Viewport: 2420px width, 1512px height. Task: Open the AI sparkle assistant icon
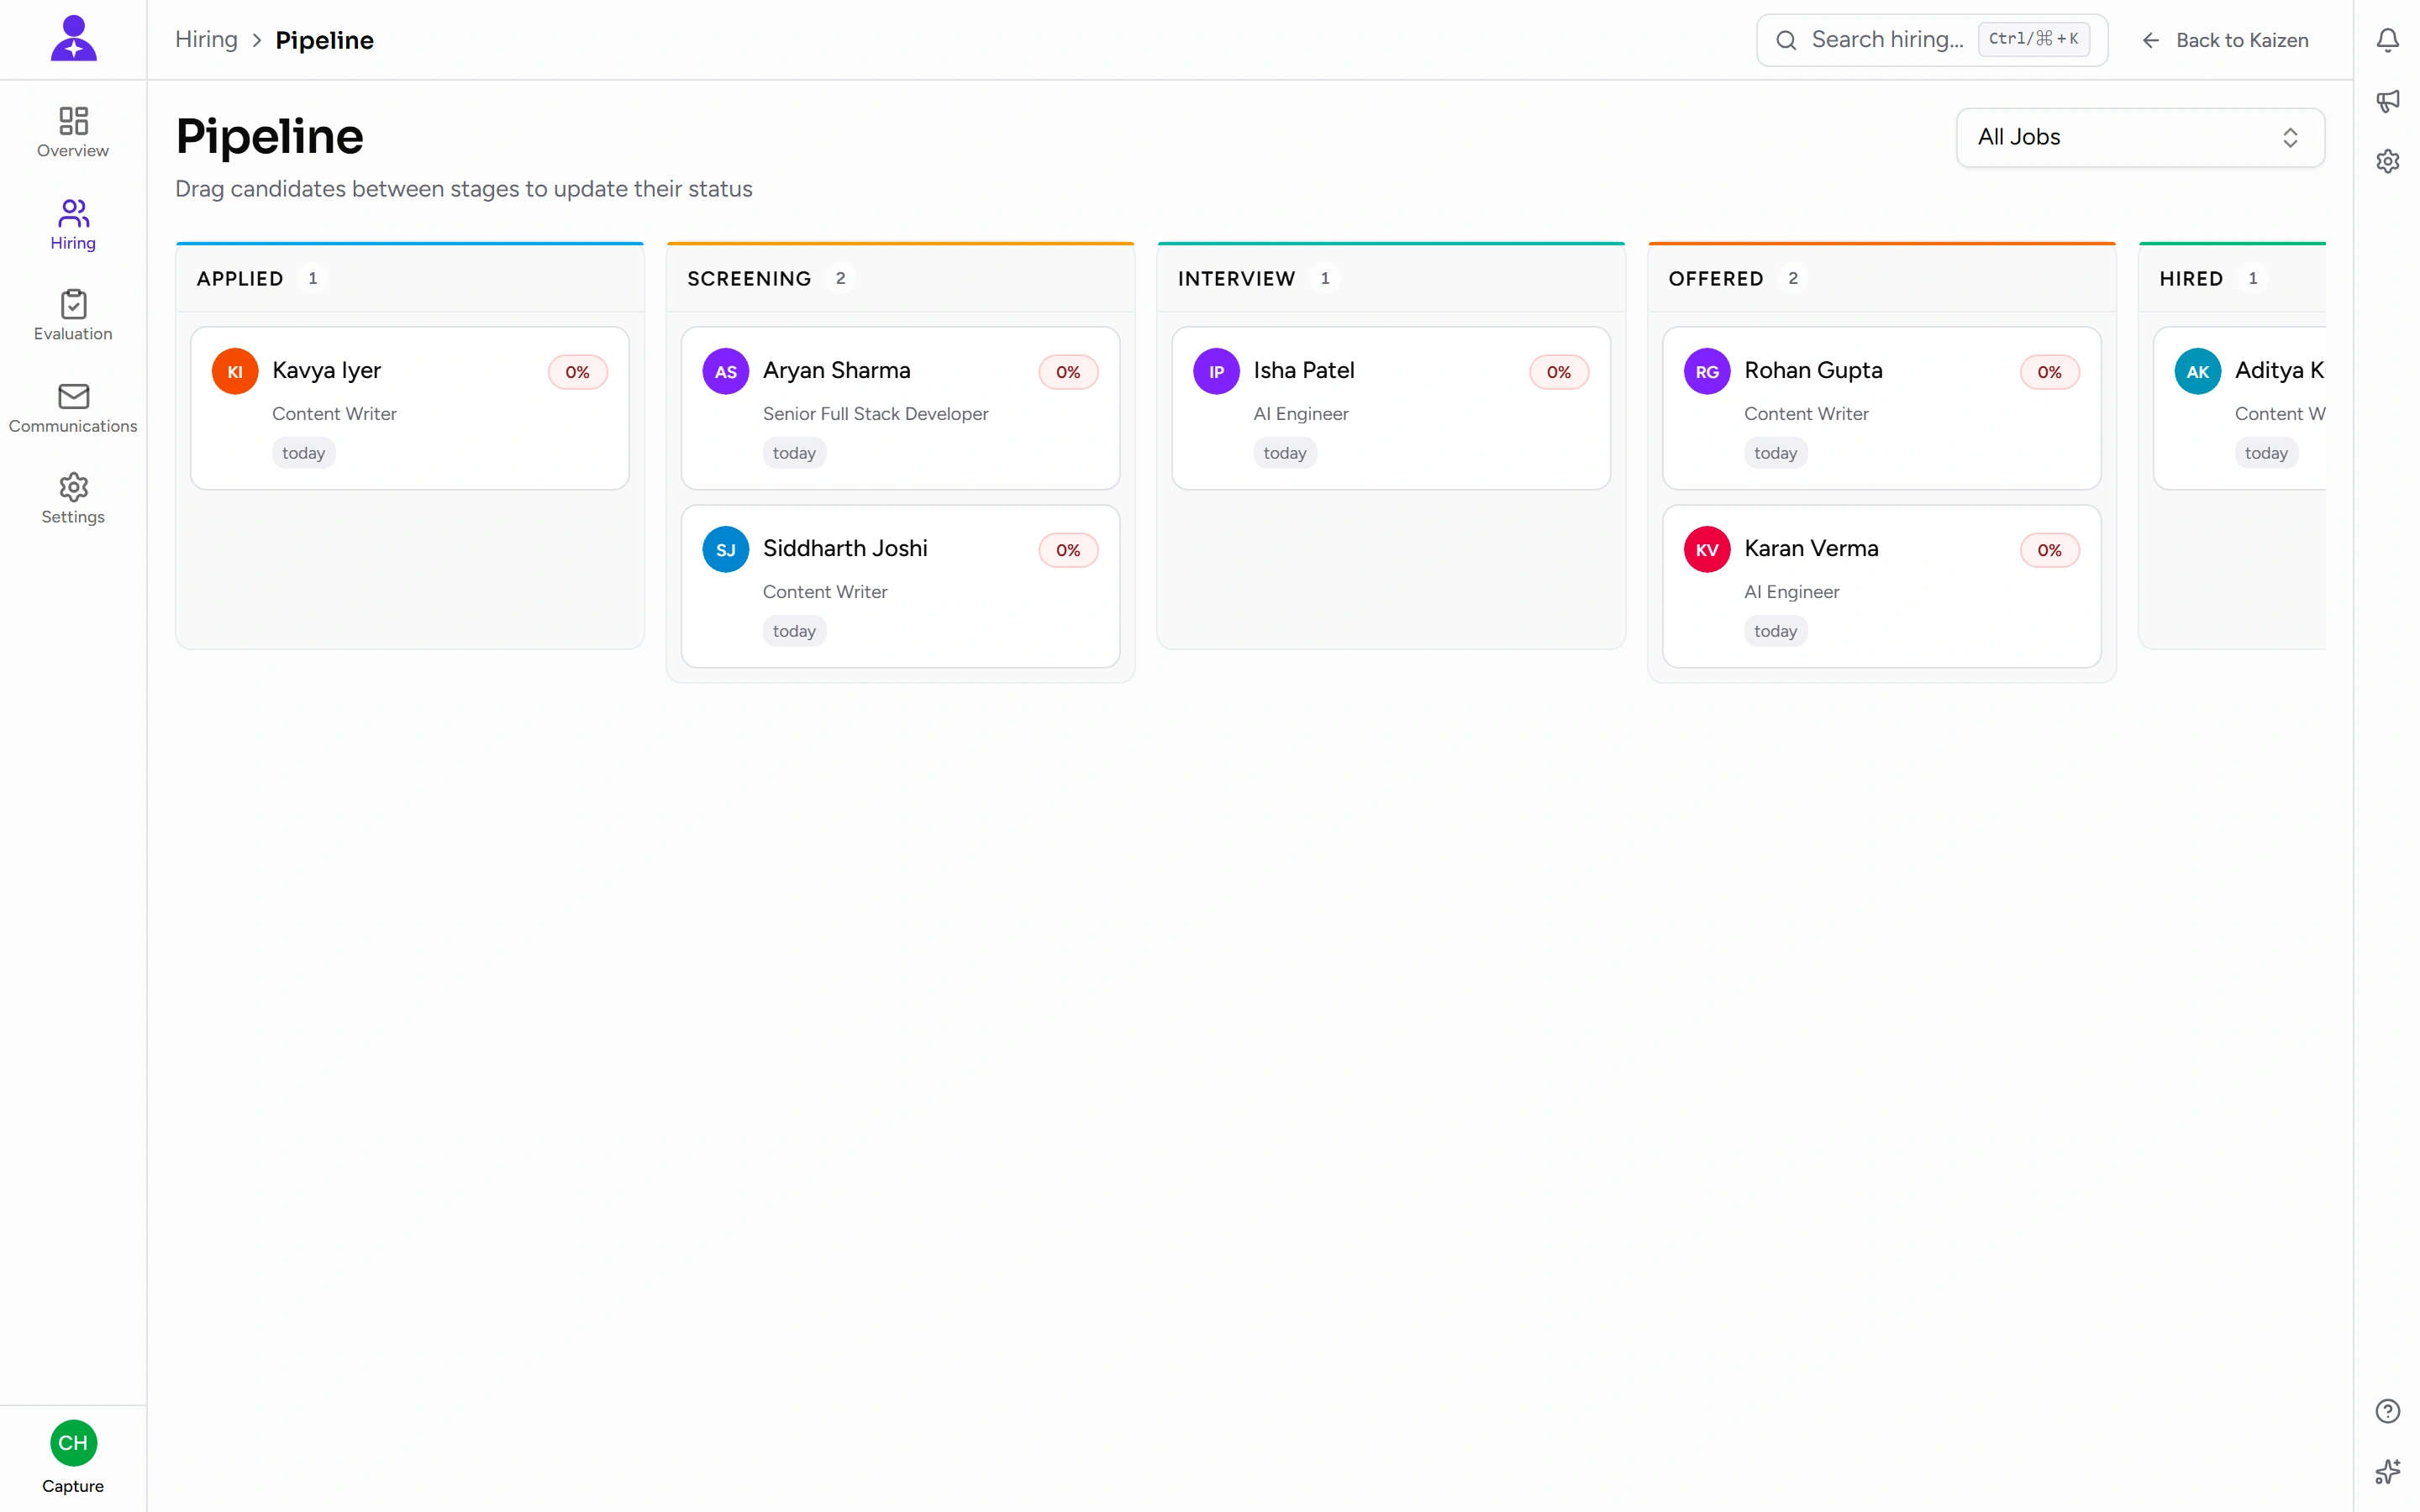coord(2387,1471)
